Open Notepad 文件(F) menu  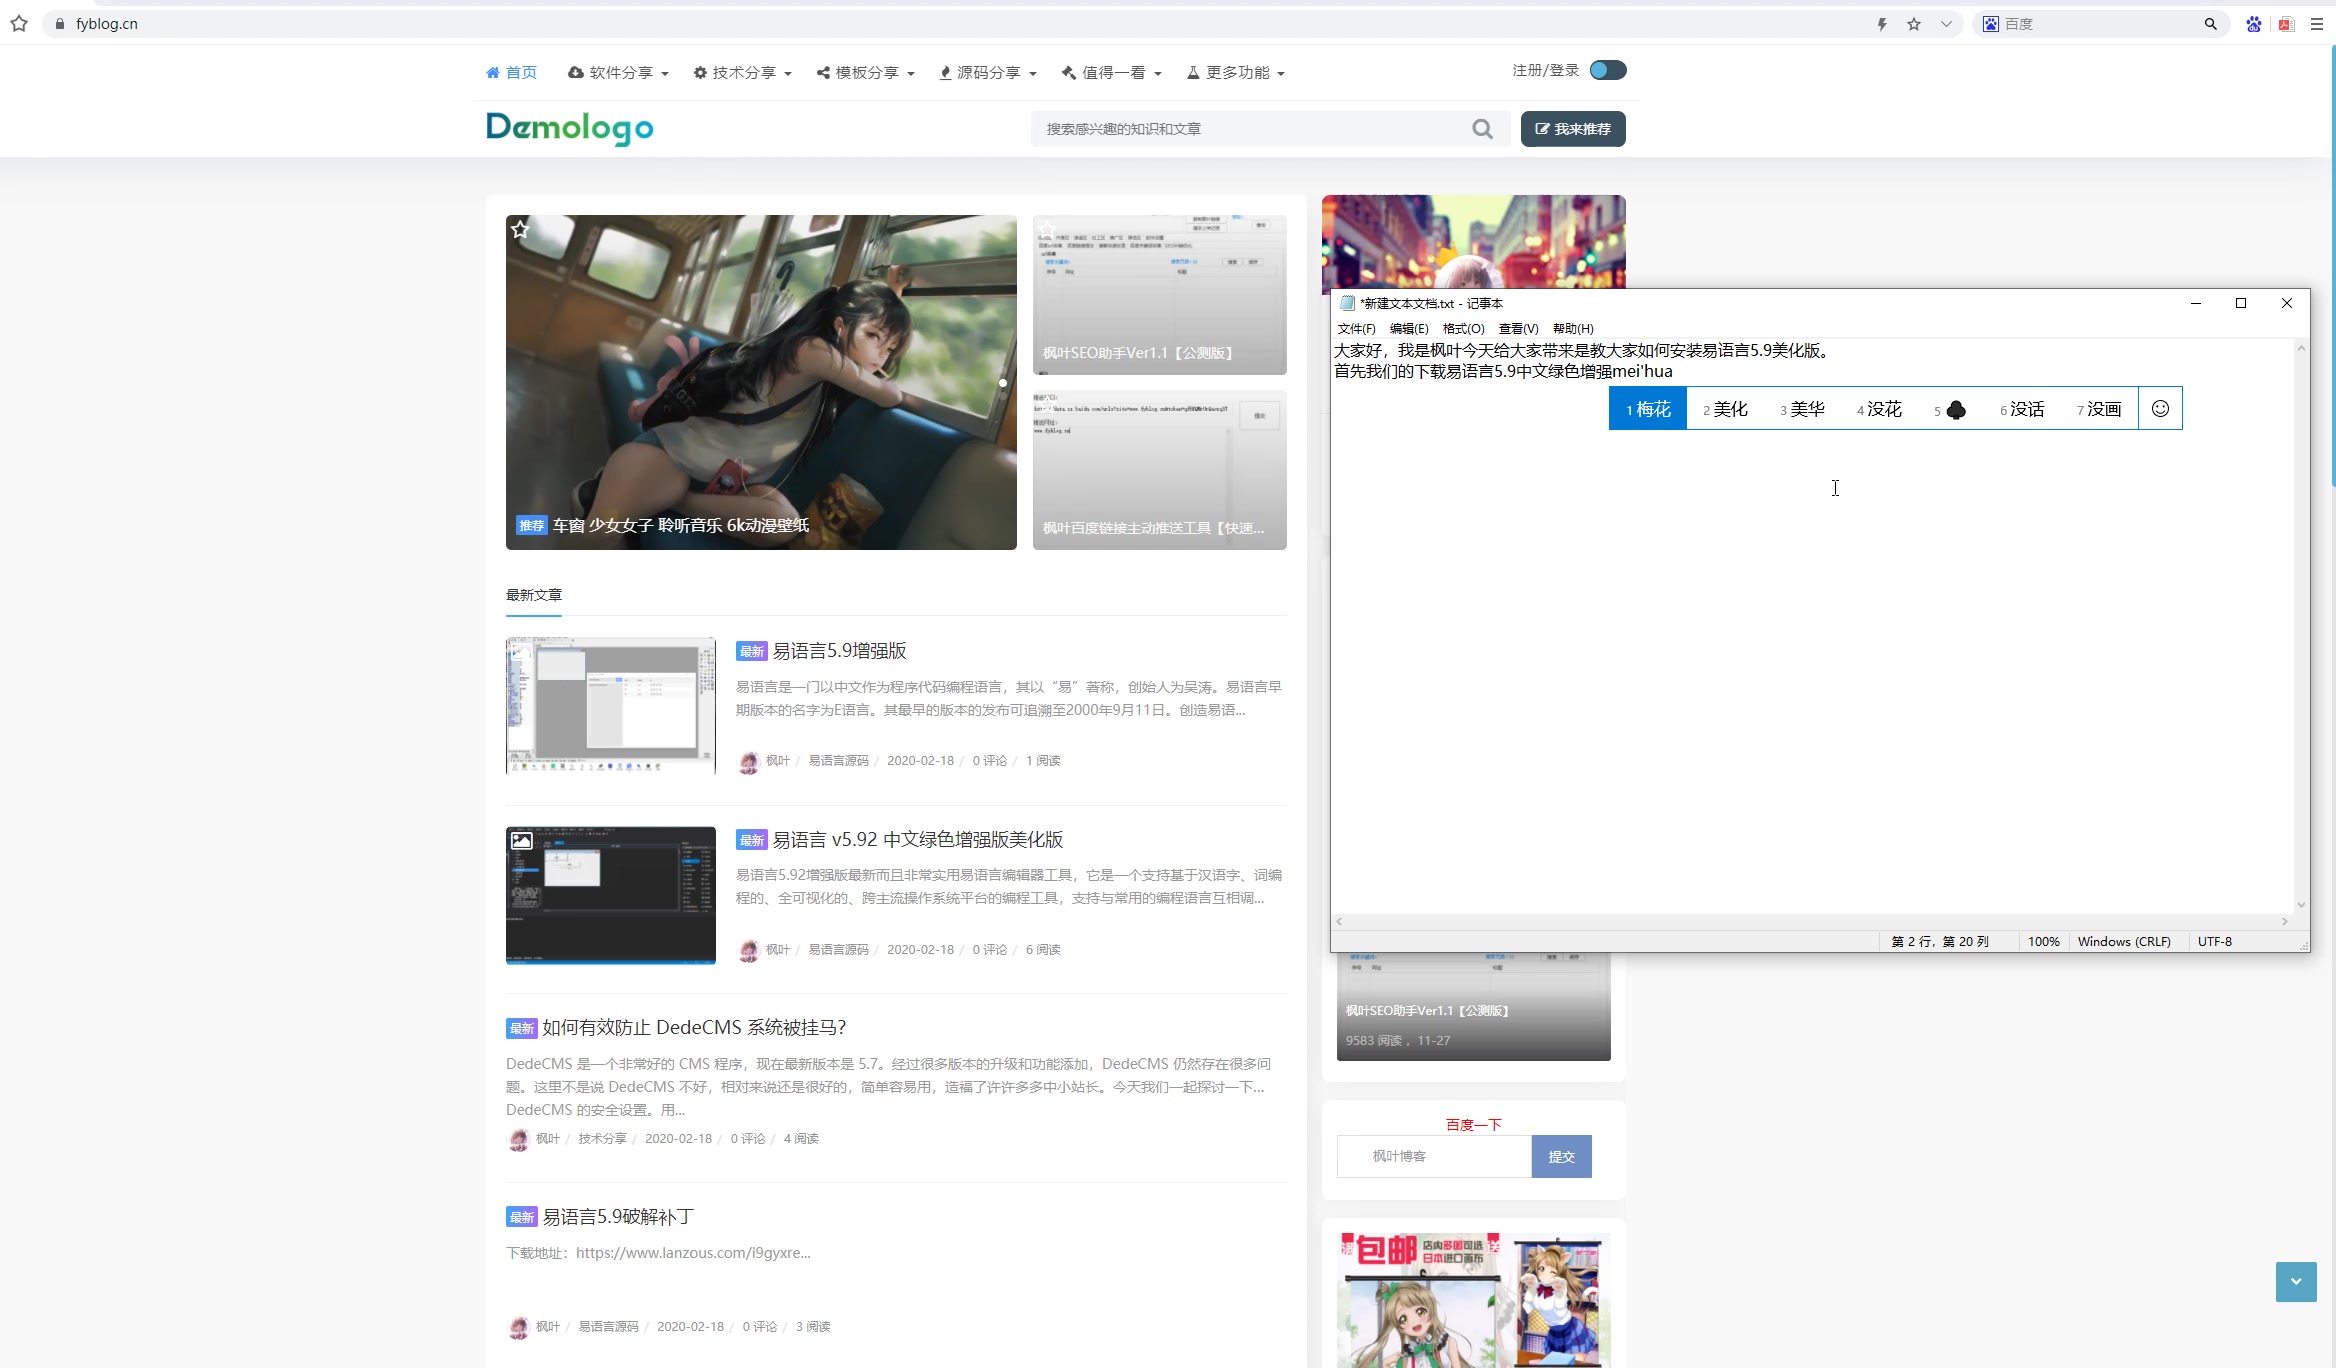(x=1356, y=329)
